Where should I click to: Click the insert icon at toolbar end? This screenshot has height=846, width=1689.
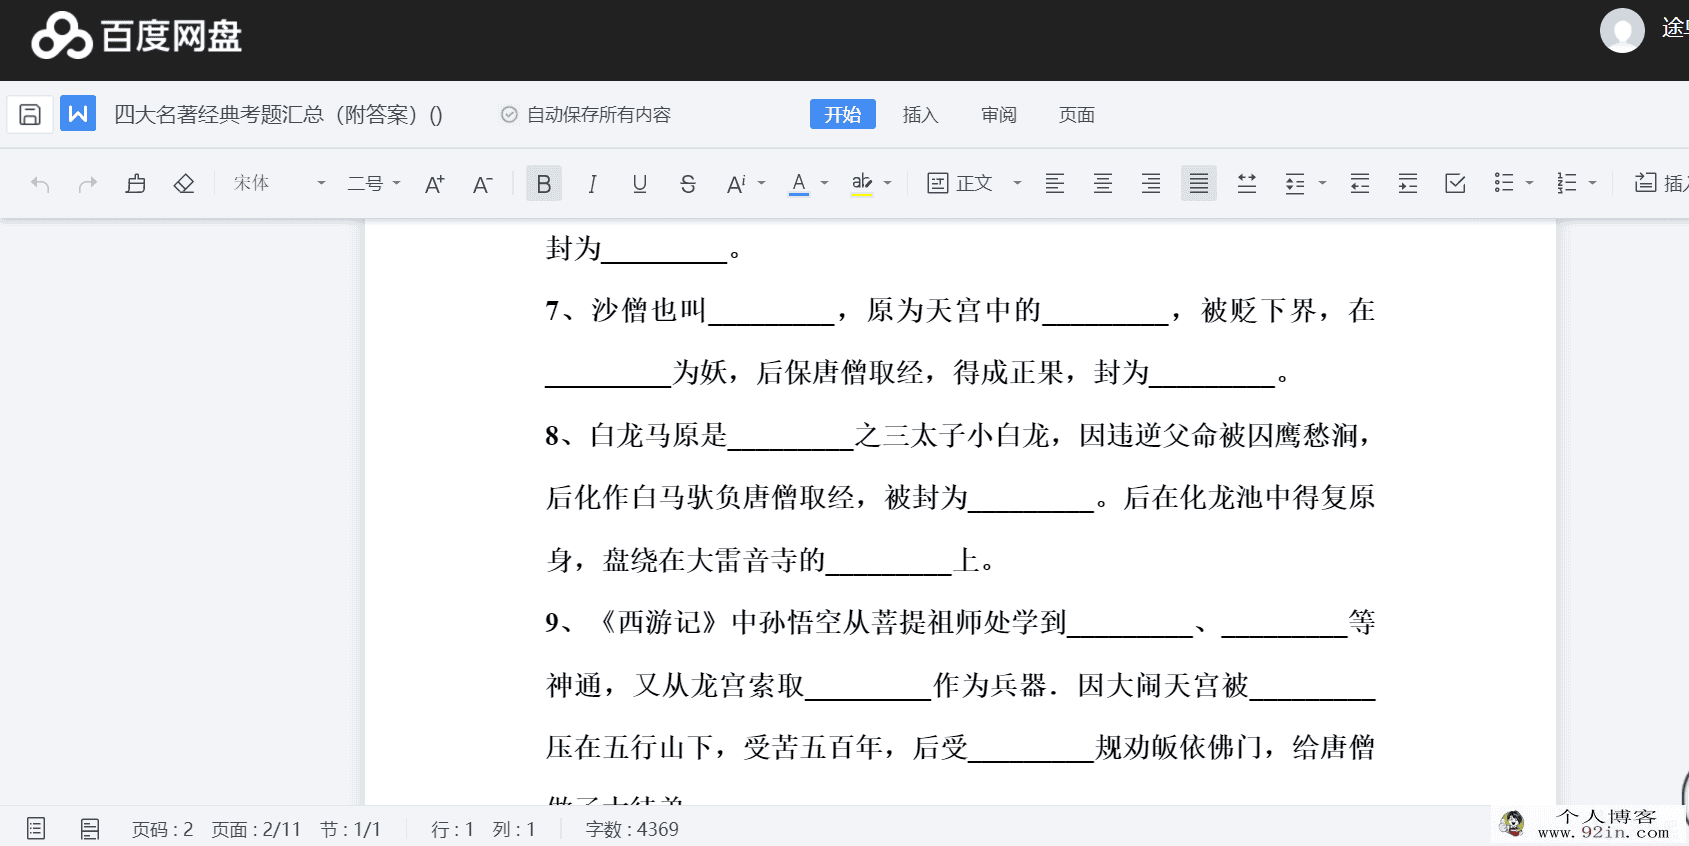(x=1645, y=183)
